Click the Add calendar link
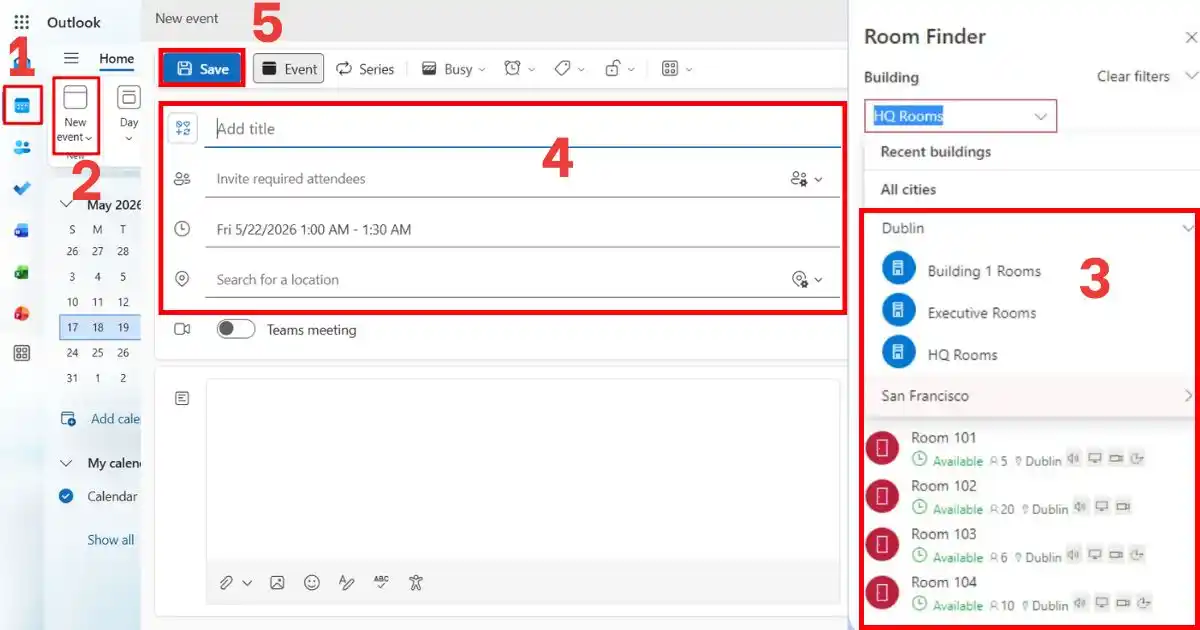Viewport: 1200px width, 630px height. coord(100,419)
